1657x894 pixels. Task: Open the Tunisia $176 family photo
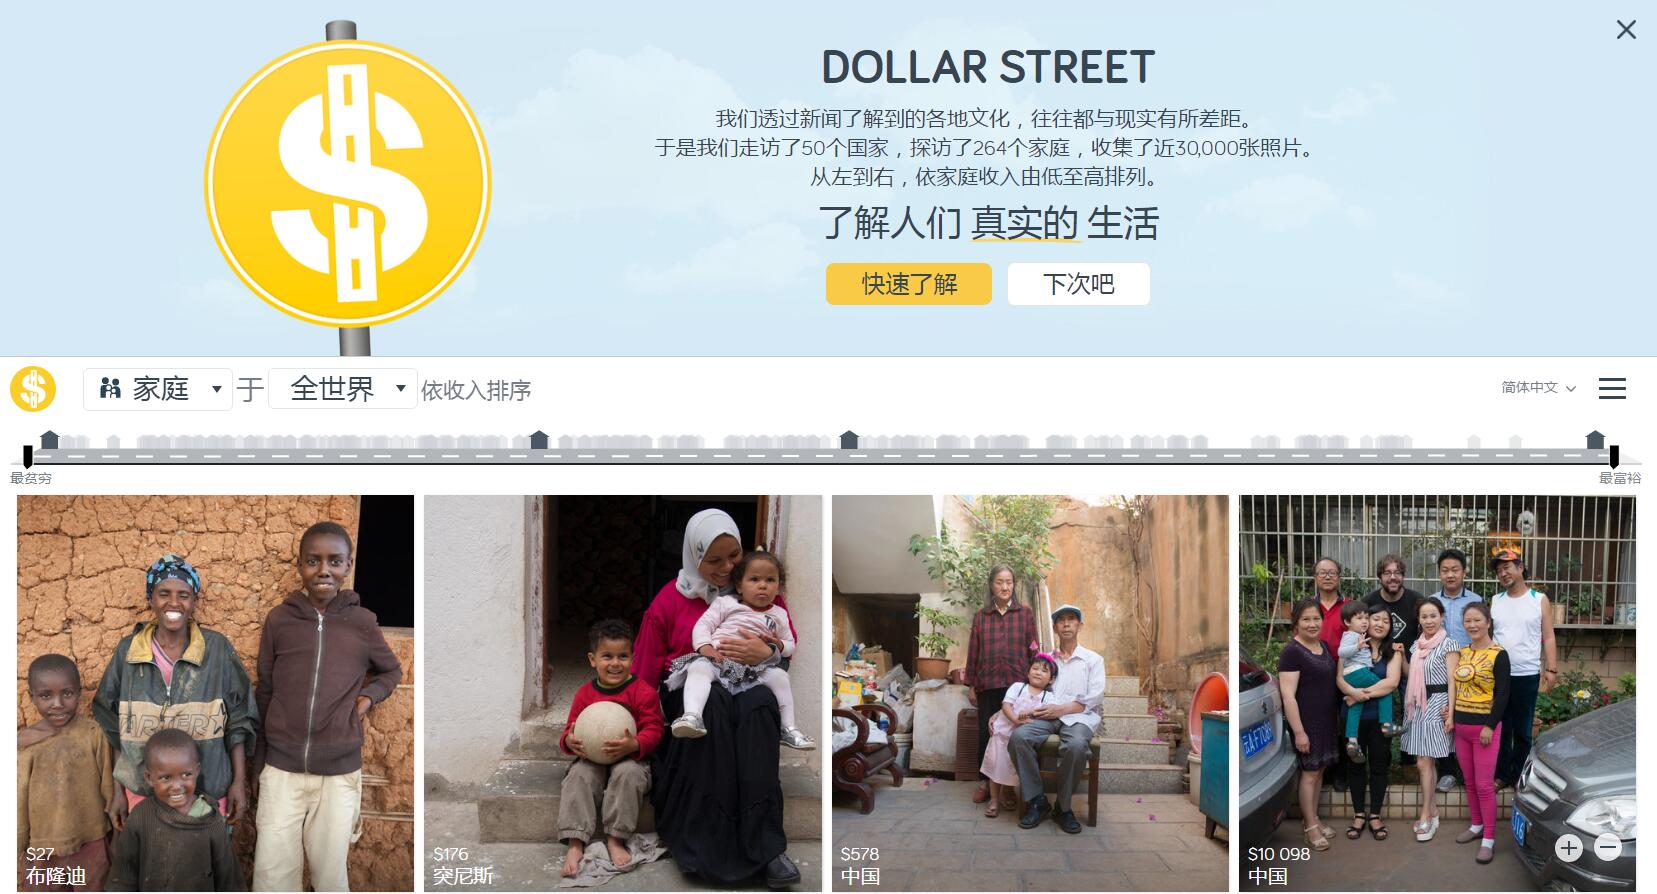623,693
